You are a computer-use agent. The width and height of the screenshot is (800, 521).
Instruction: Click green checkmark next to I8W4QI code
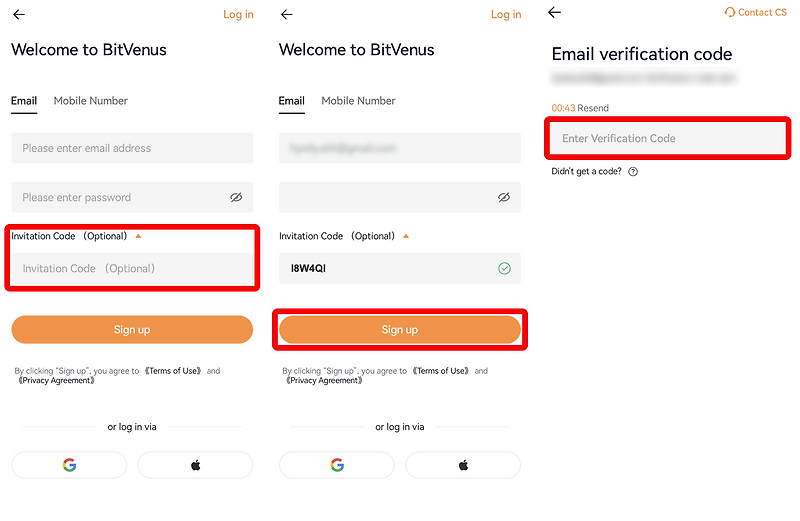click(x=505, y=268)
